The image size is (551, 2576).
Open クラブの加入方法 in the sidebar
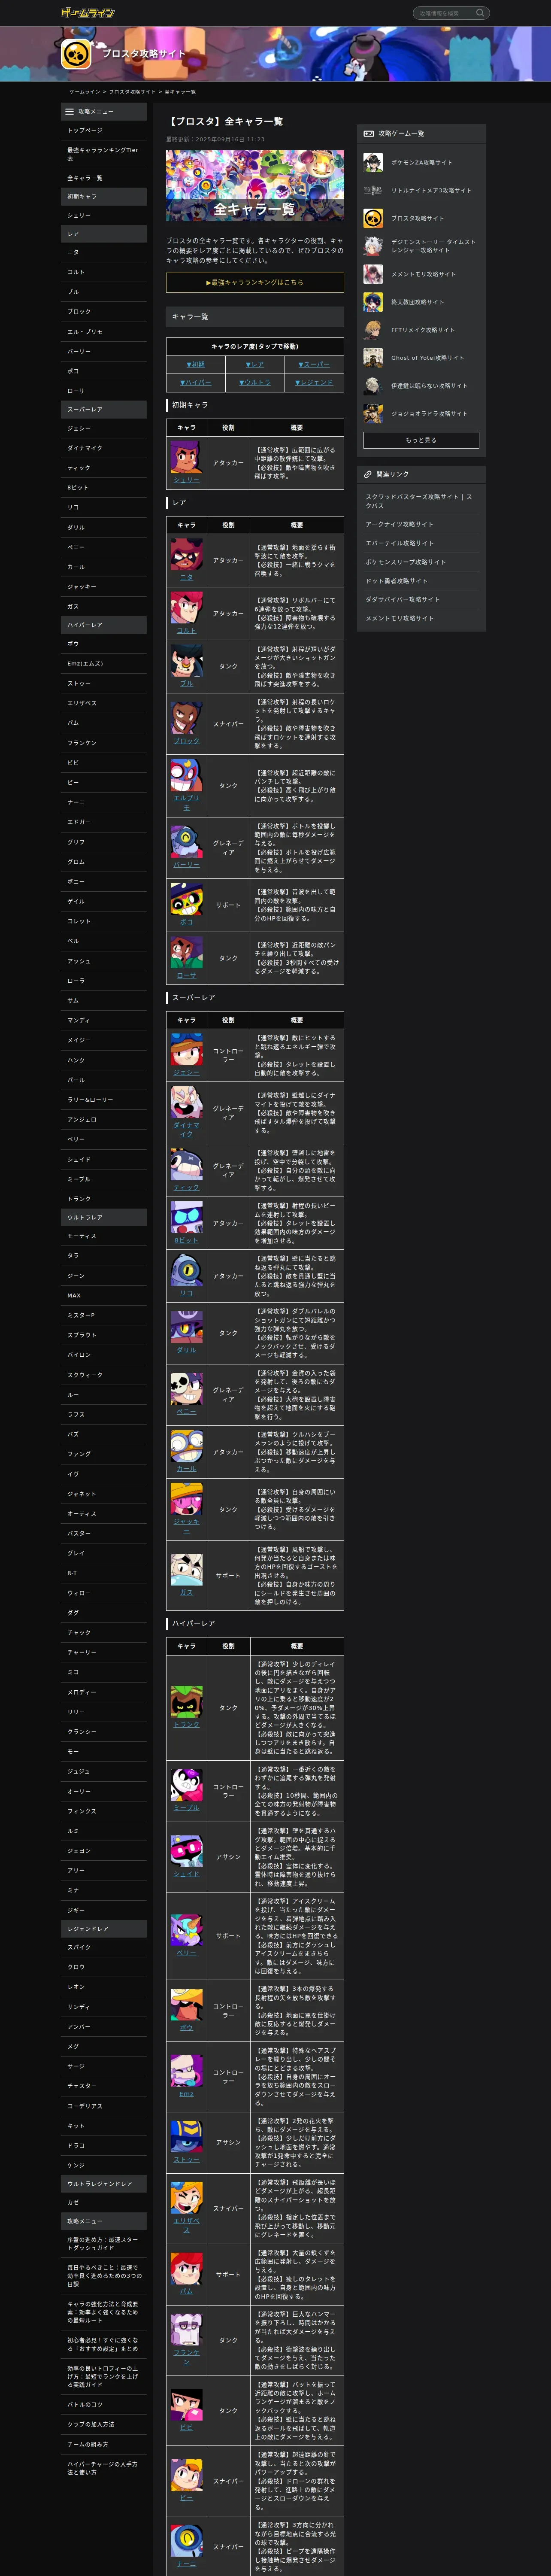(x=103, y=2424)
